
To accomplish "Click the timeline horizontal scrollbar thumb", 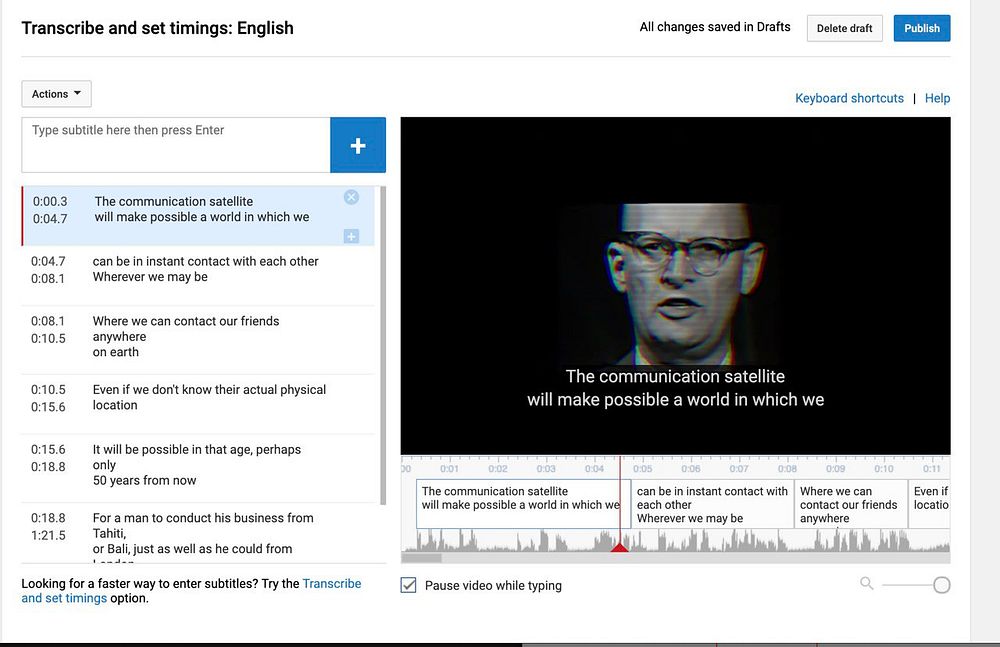I will coord(421,558).
